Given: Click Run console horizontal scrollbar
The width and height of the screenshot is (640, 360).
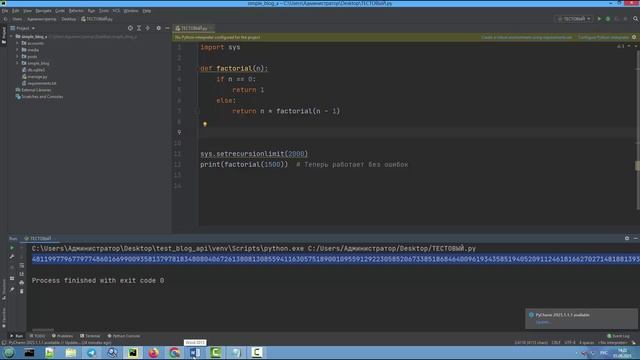Looking at the screenshot, I should pyautogui.click(x=43, y=329).
